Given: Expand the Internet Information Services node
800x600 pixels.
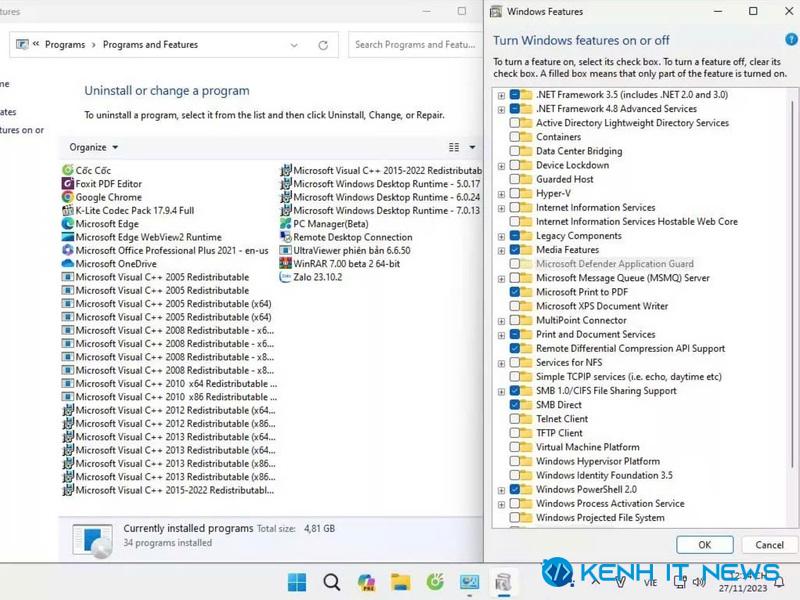Looking at the screenshot, I should [501, 208].
